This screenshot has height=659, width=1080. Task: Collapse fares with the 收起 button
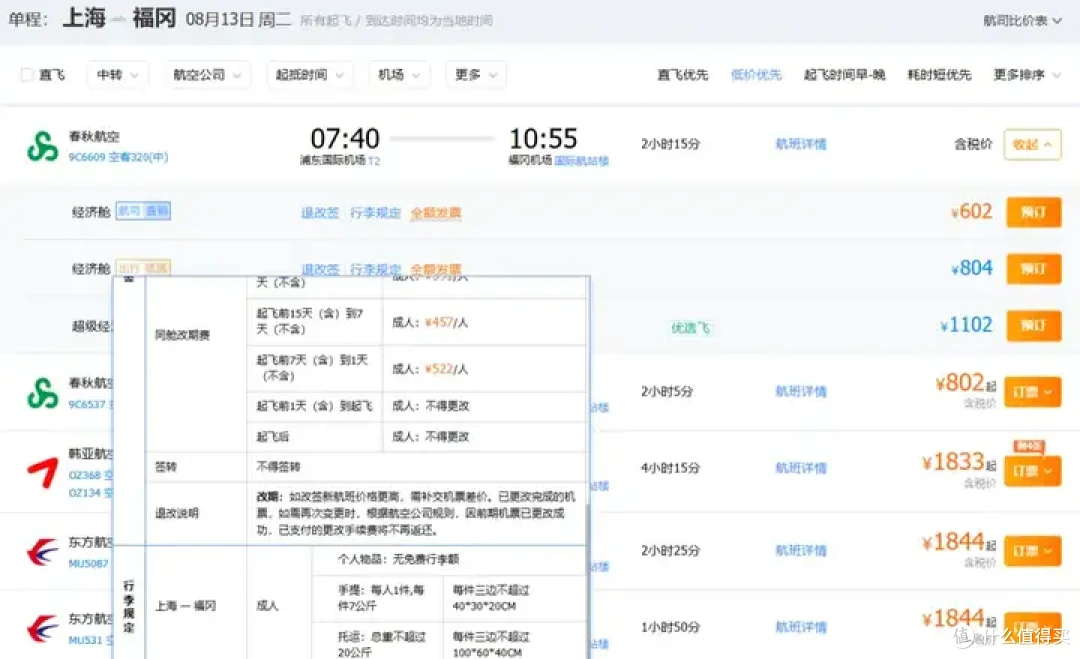point(1032,145)
